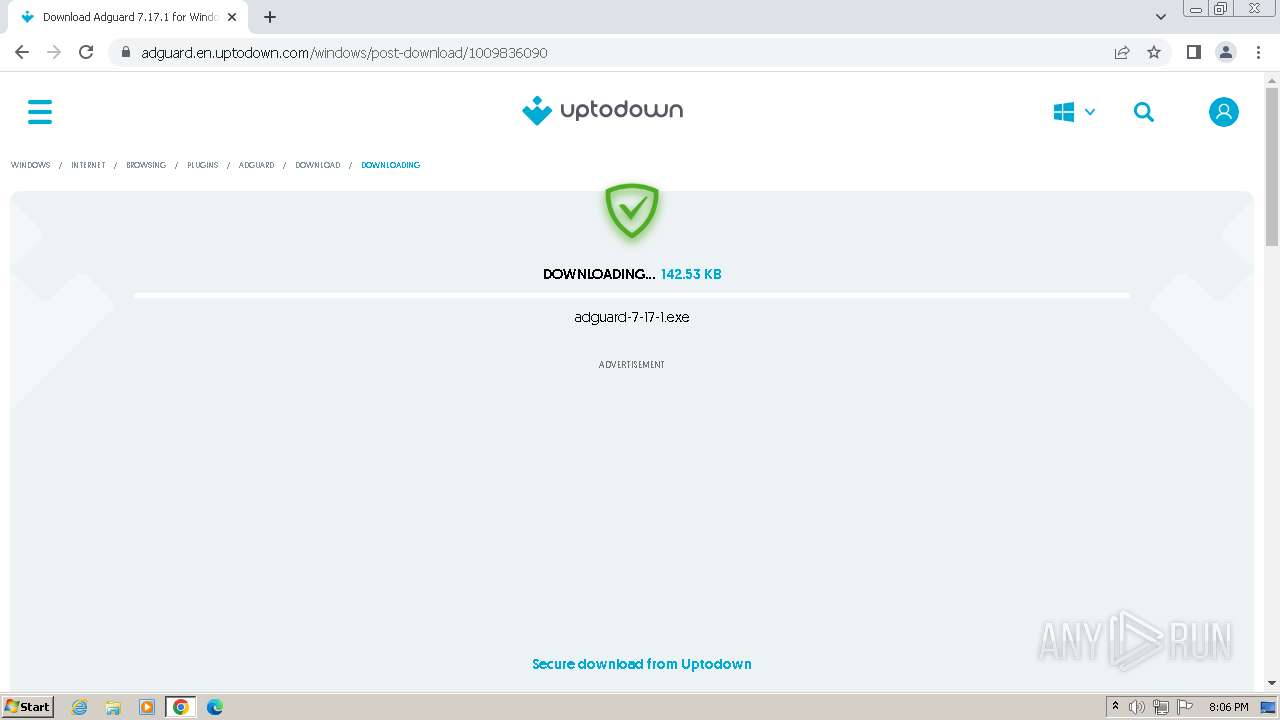Click the Uptodown logo
The image size is (1280, 720).
[x=602, y=110]
